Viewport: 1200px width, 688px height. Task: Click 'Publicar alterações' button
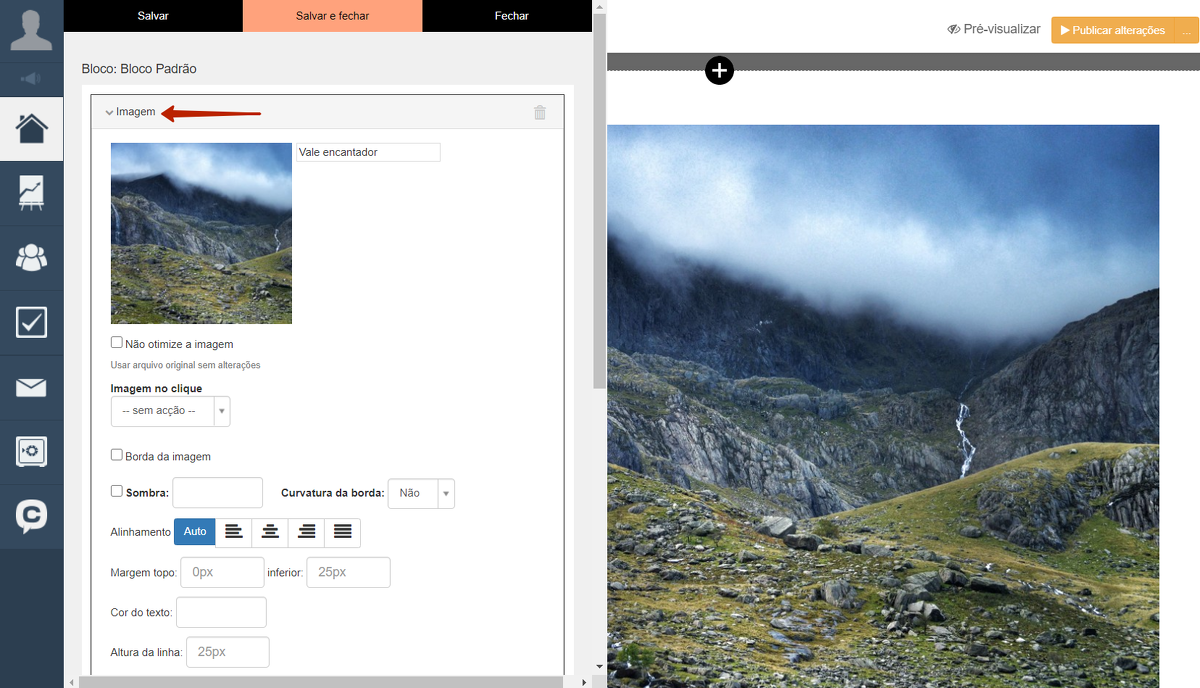tap(1112, 30)
